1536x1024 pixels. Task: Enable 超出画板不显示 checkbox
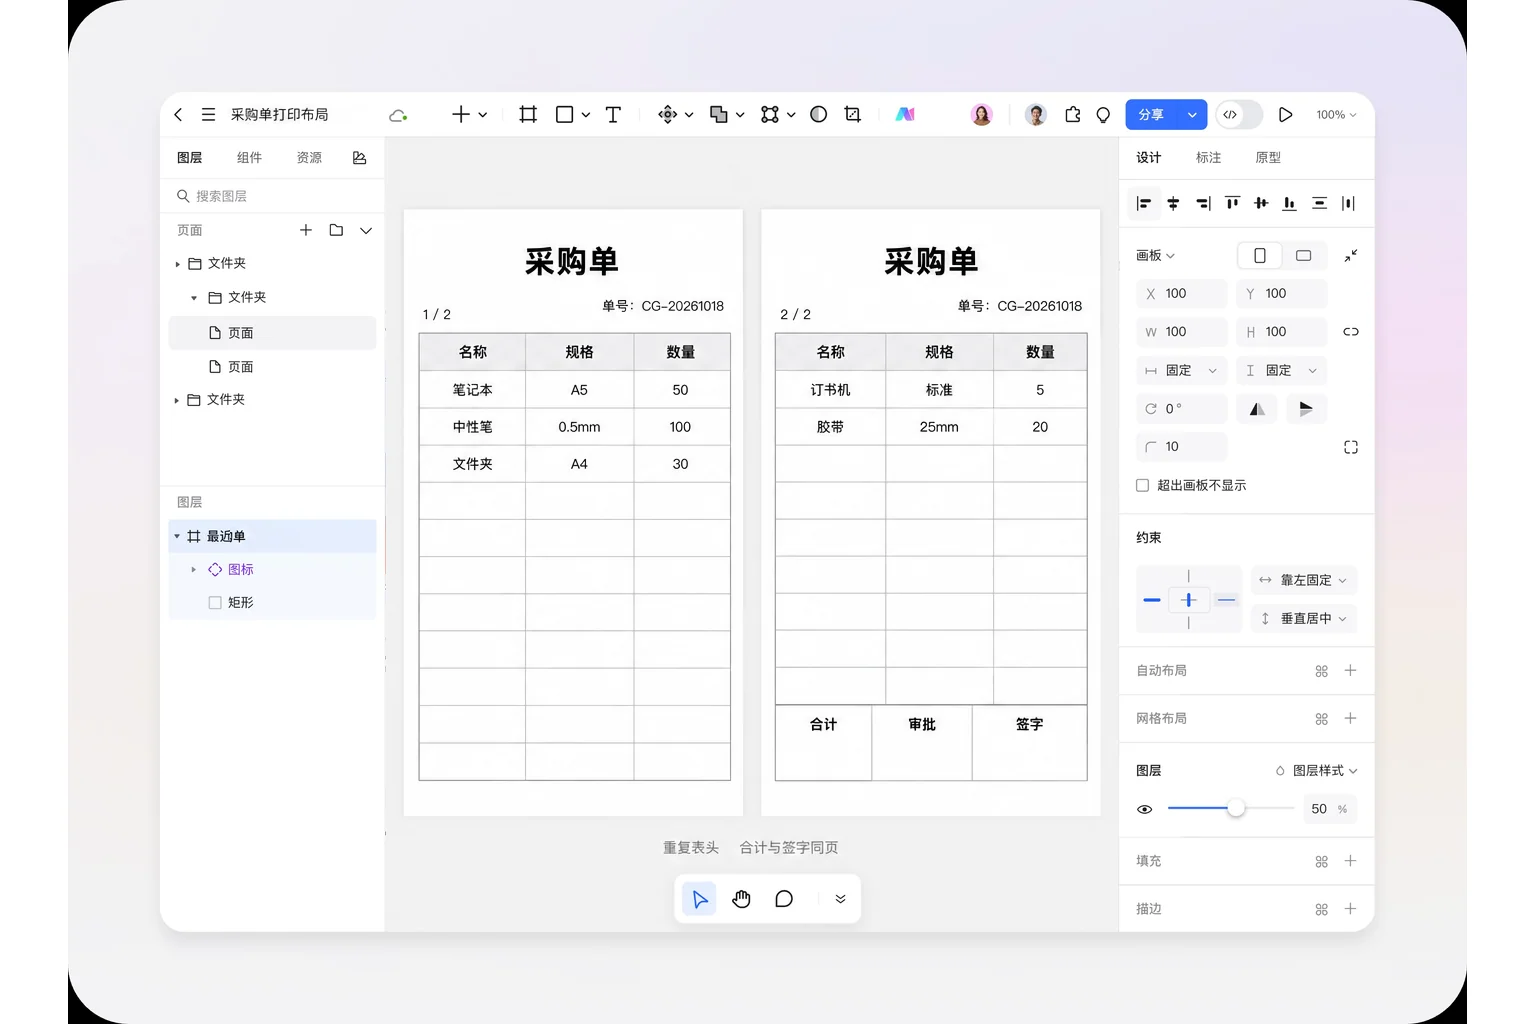point(1142,485)
